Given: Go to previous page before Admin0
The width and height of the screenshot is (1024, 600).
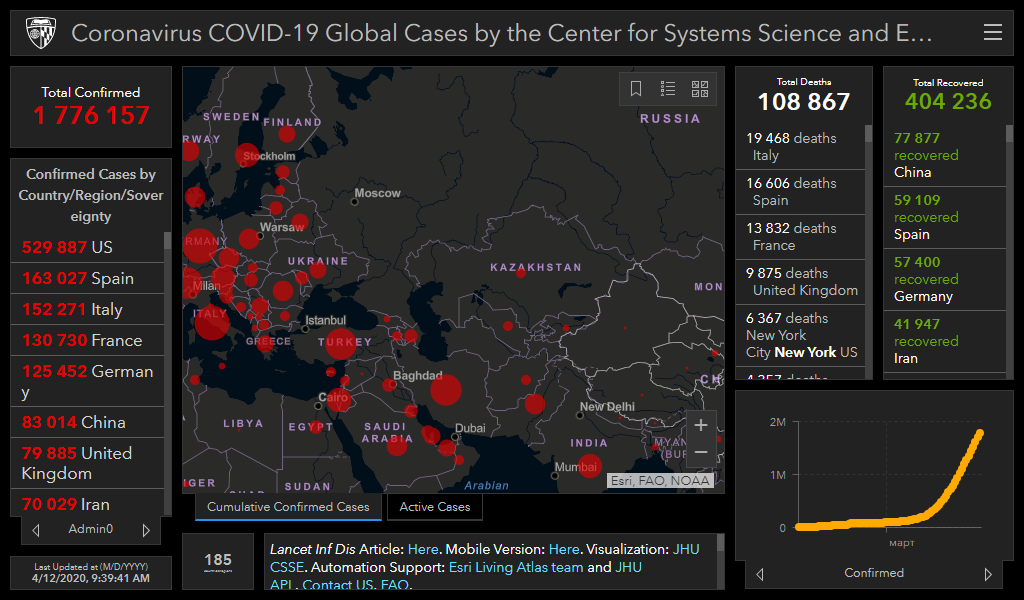Looking at the screenshot, I should 37,530.
